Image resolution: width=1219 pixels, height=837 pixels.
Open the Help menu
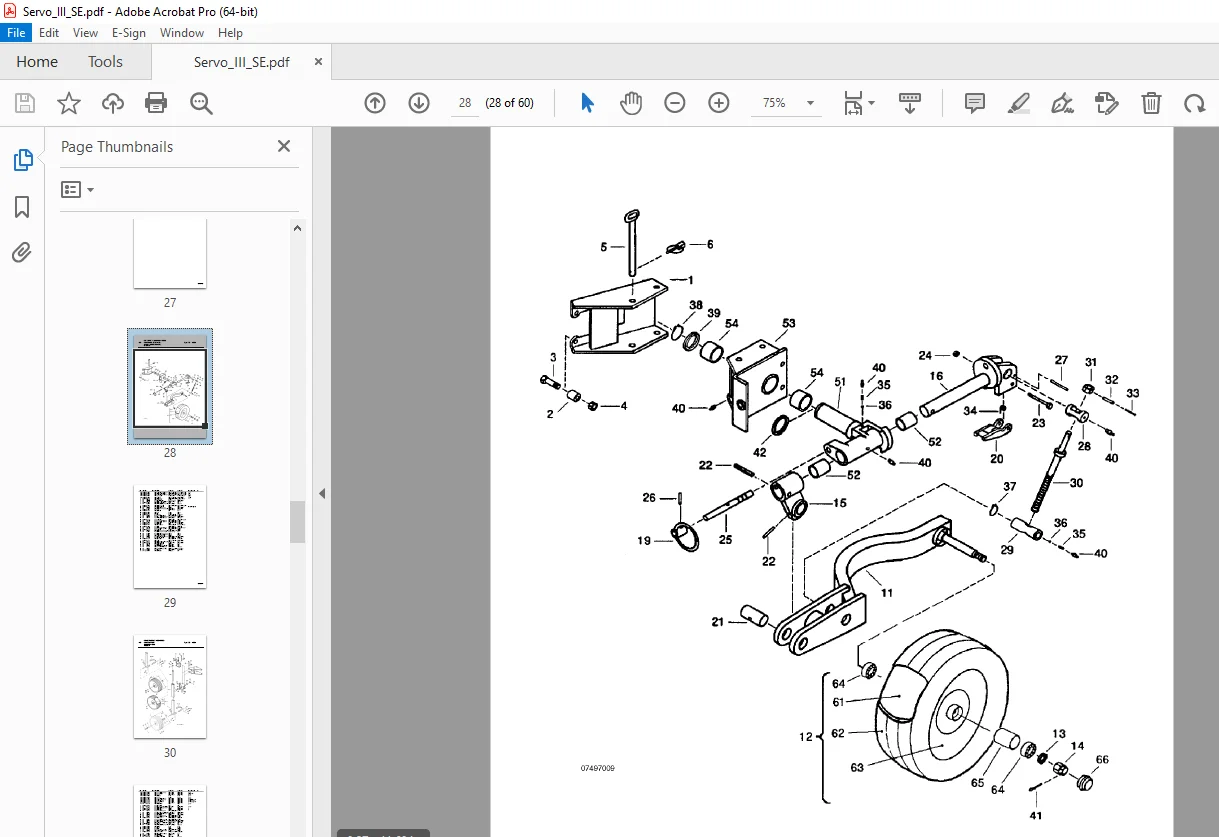230,33
